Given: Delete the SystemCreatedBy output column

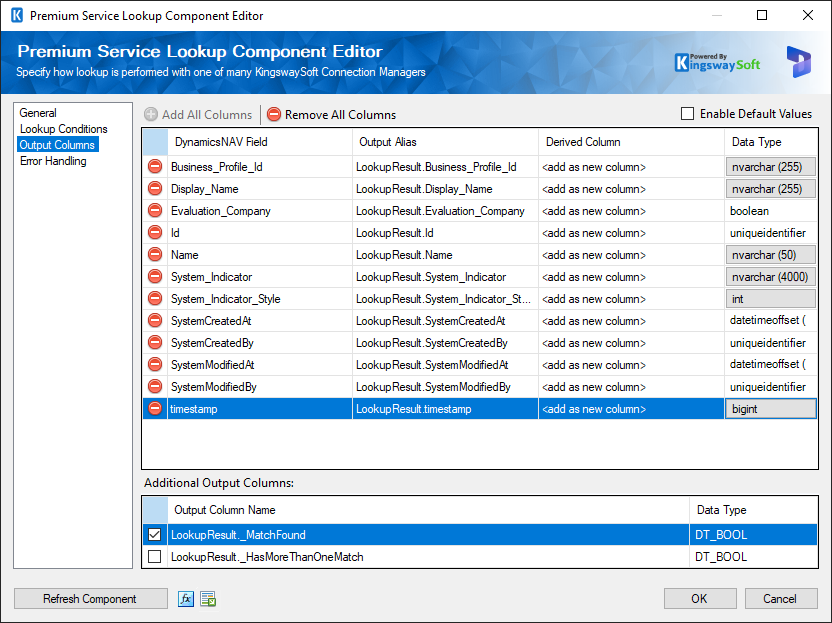Looking at the screenshot, I should click(154, 343).
